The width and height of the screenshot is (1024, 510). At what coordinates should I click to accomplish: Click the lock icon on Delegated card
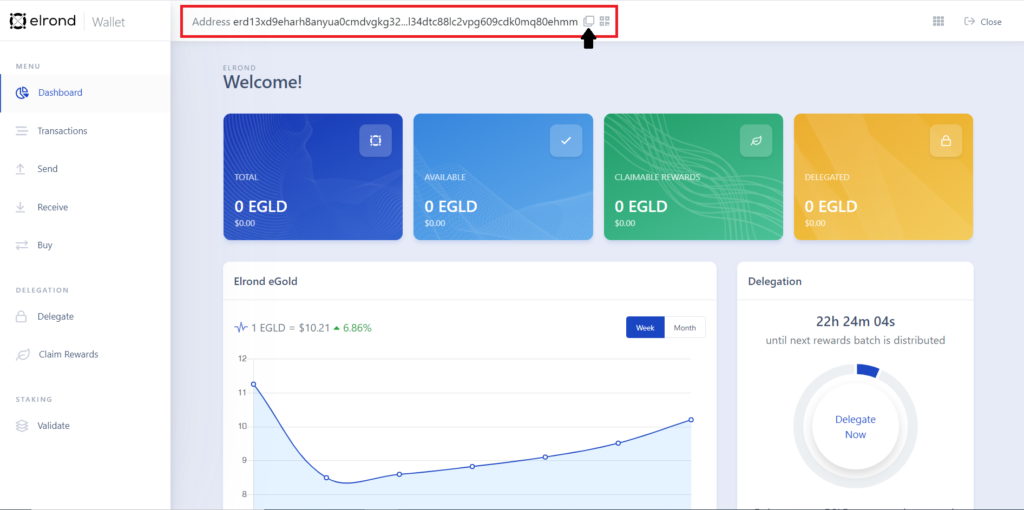point(945,140)
